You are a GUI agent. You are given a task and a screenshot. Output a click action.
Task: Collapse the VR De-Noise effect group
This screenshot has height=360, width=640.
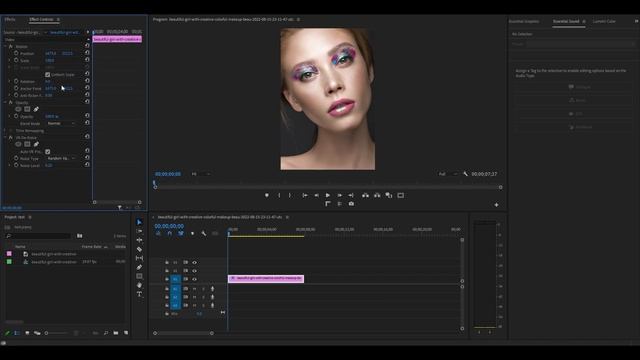pyautogui.click(x=5, y=137)
